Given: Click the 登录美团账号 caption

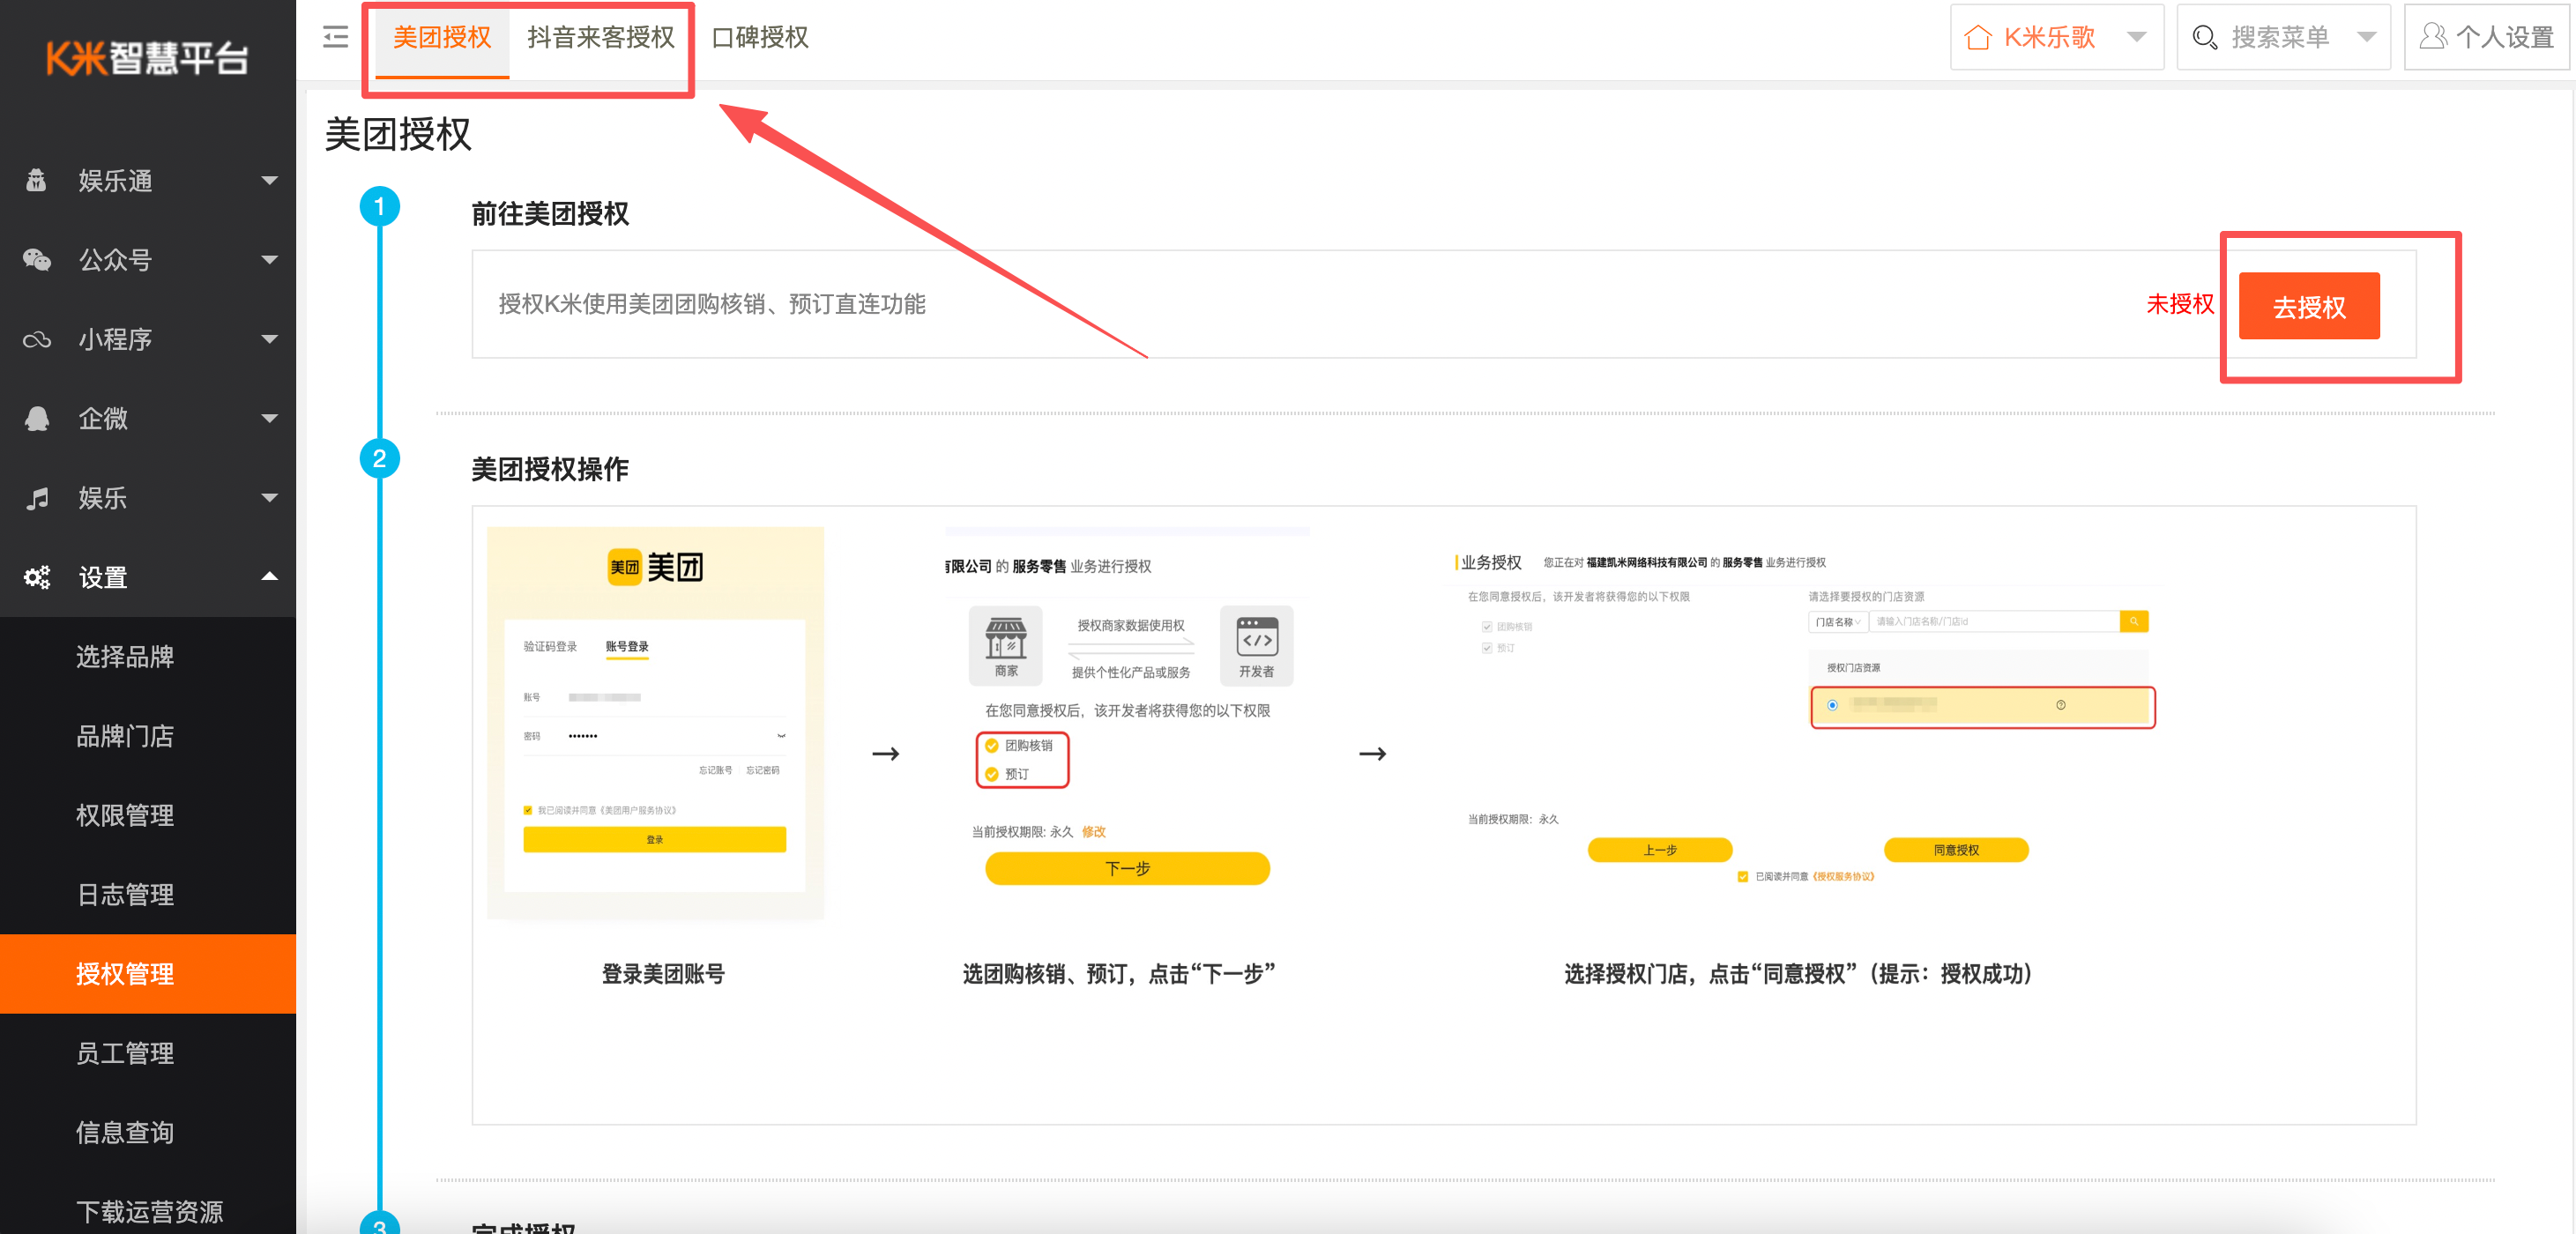Looking at the screenshot, I should 662,974.
